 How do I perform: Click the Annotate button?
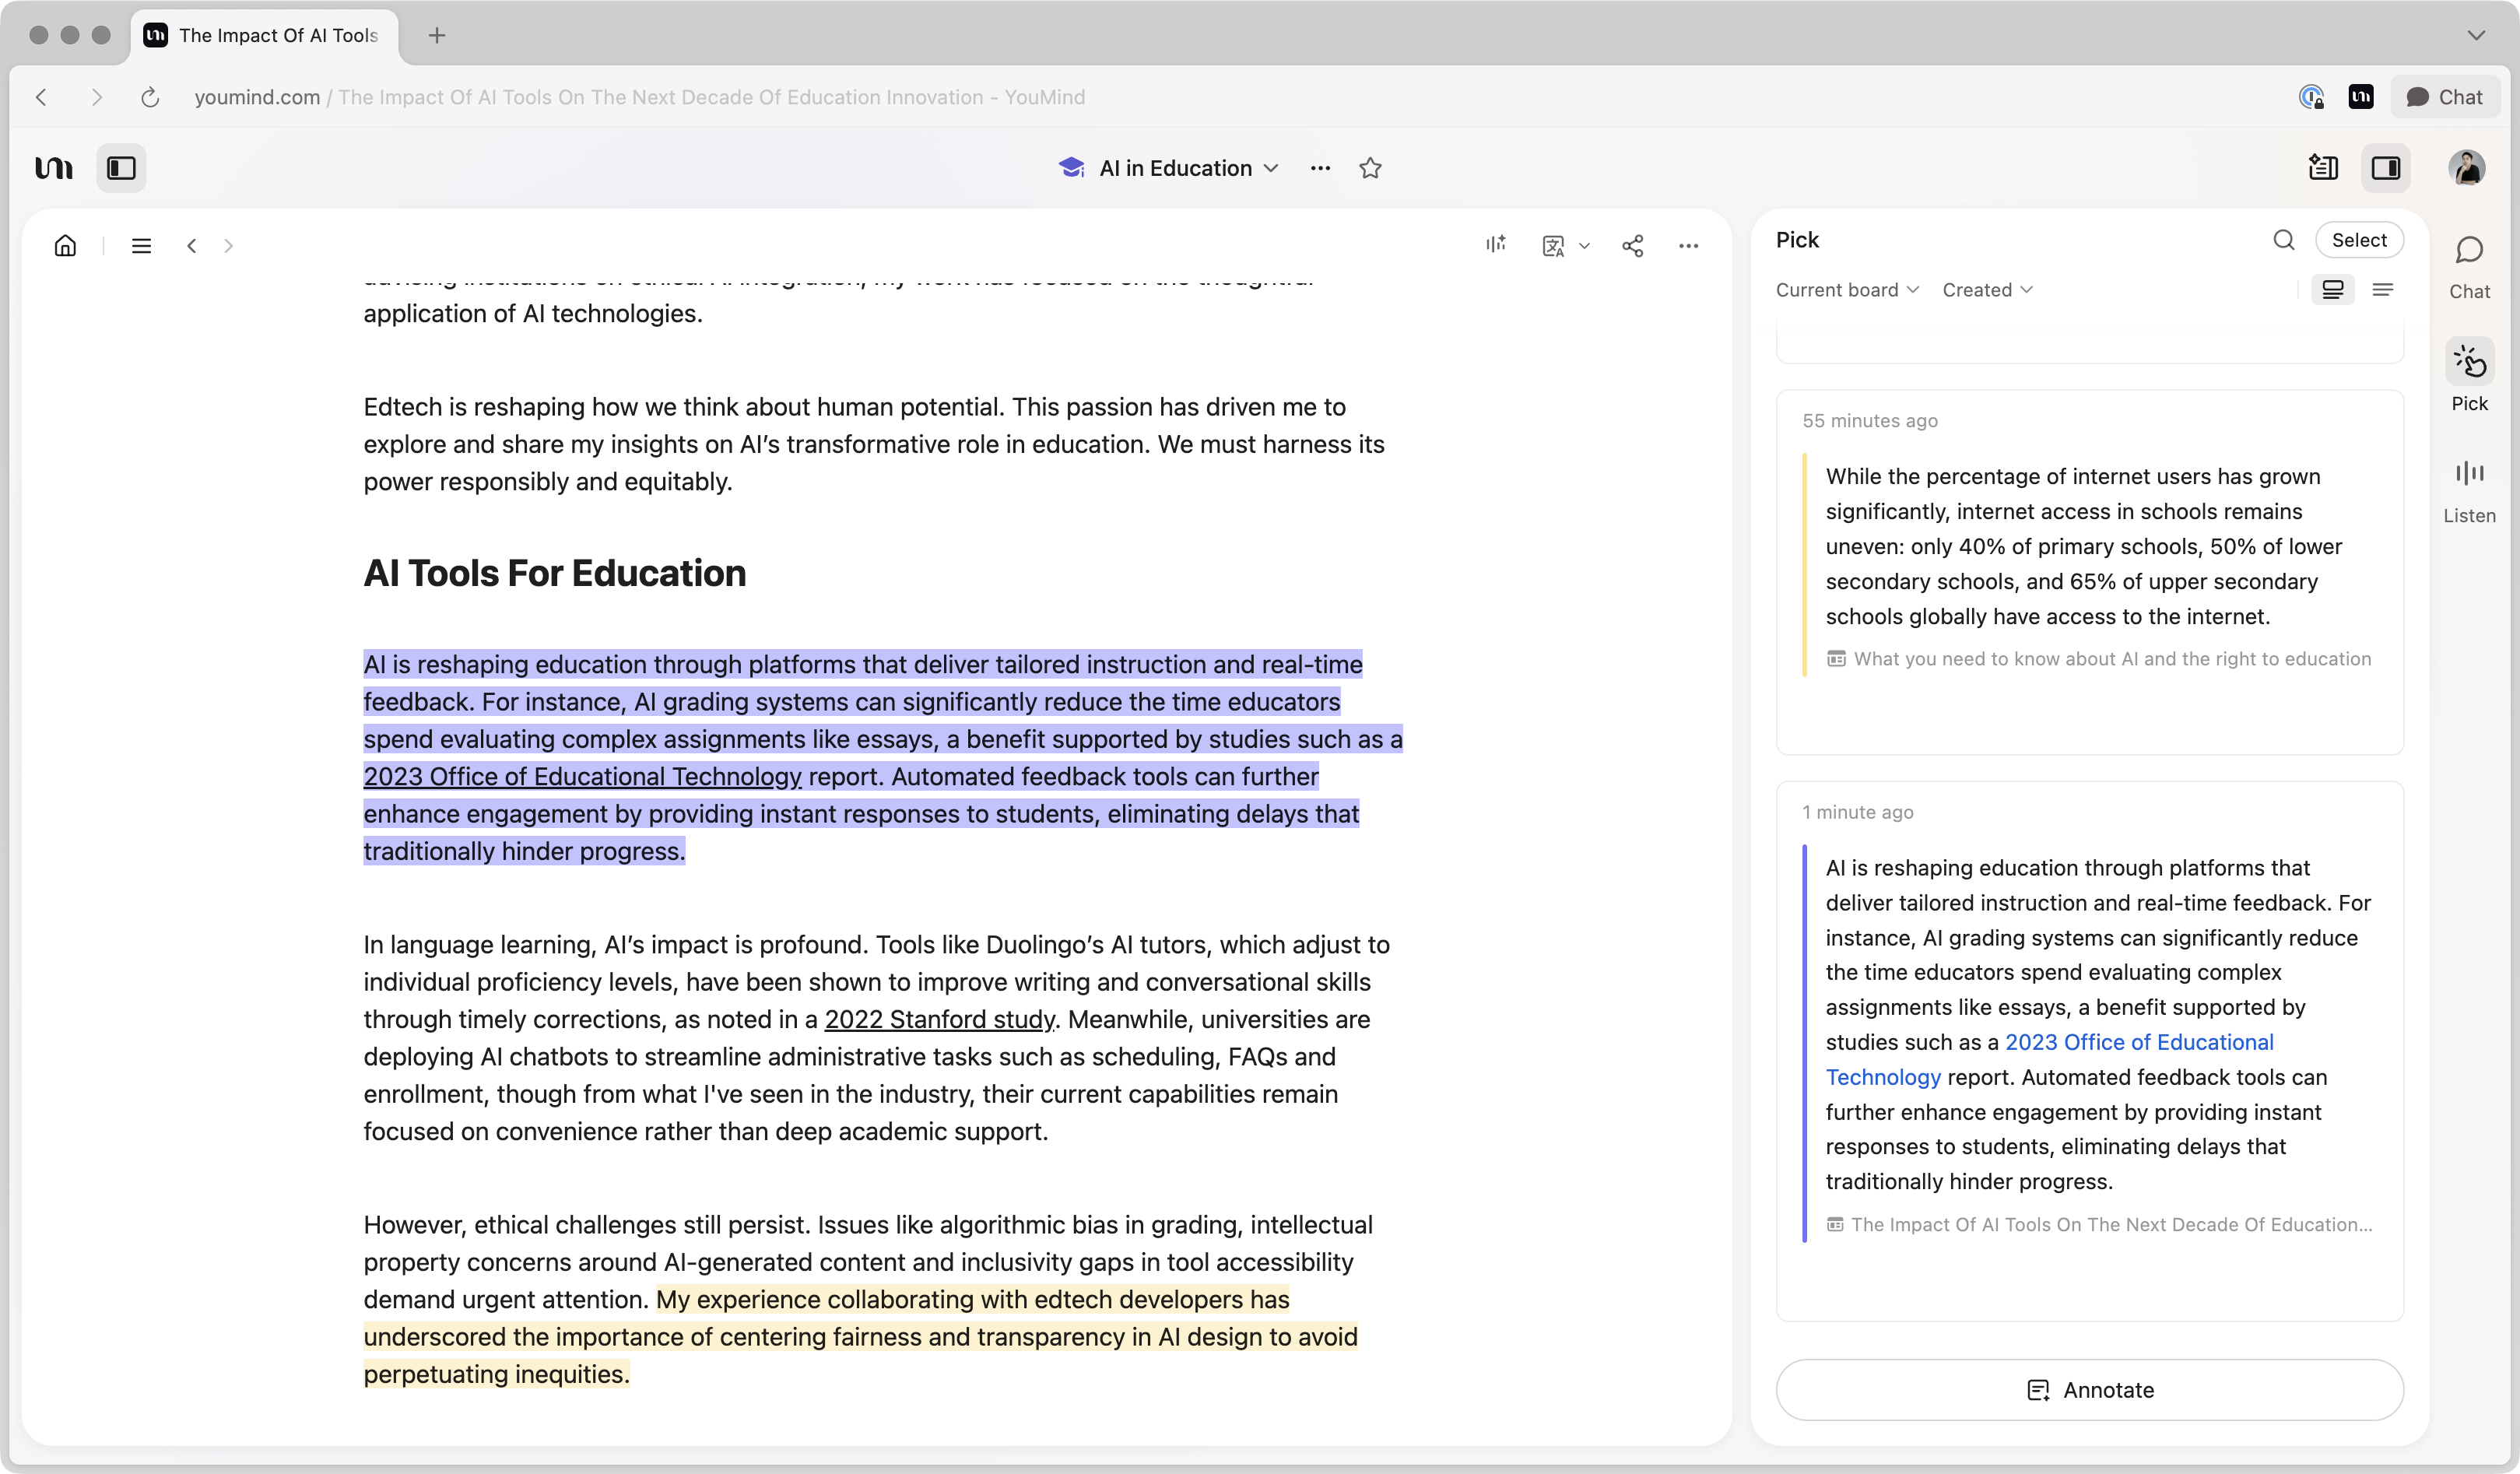coord(2089,1389)
